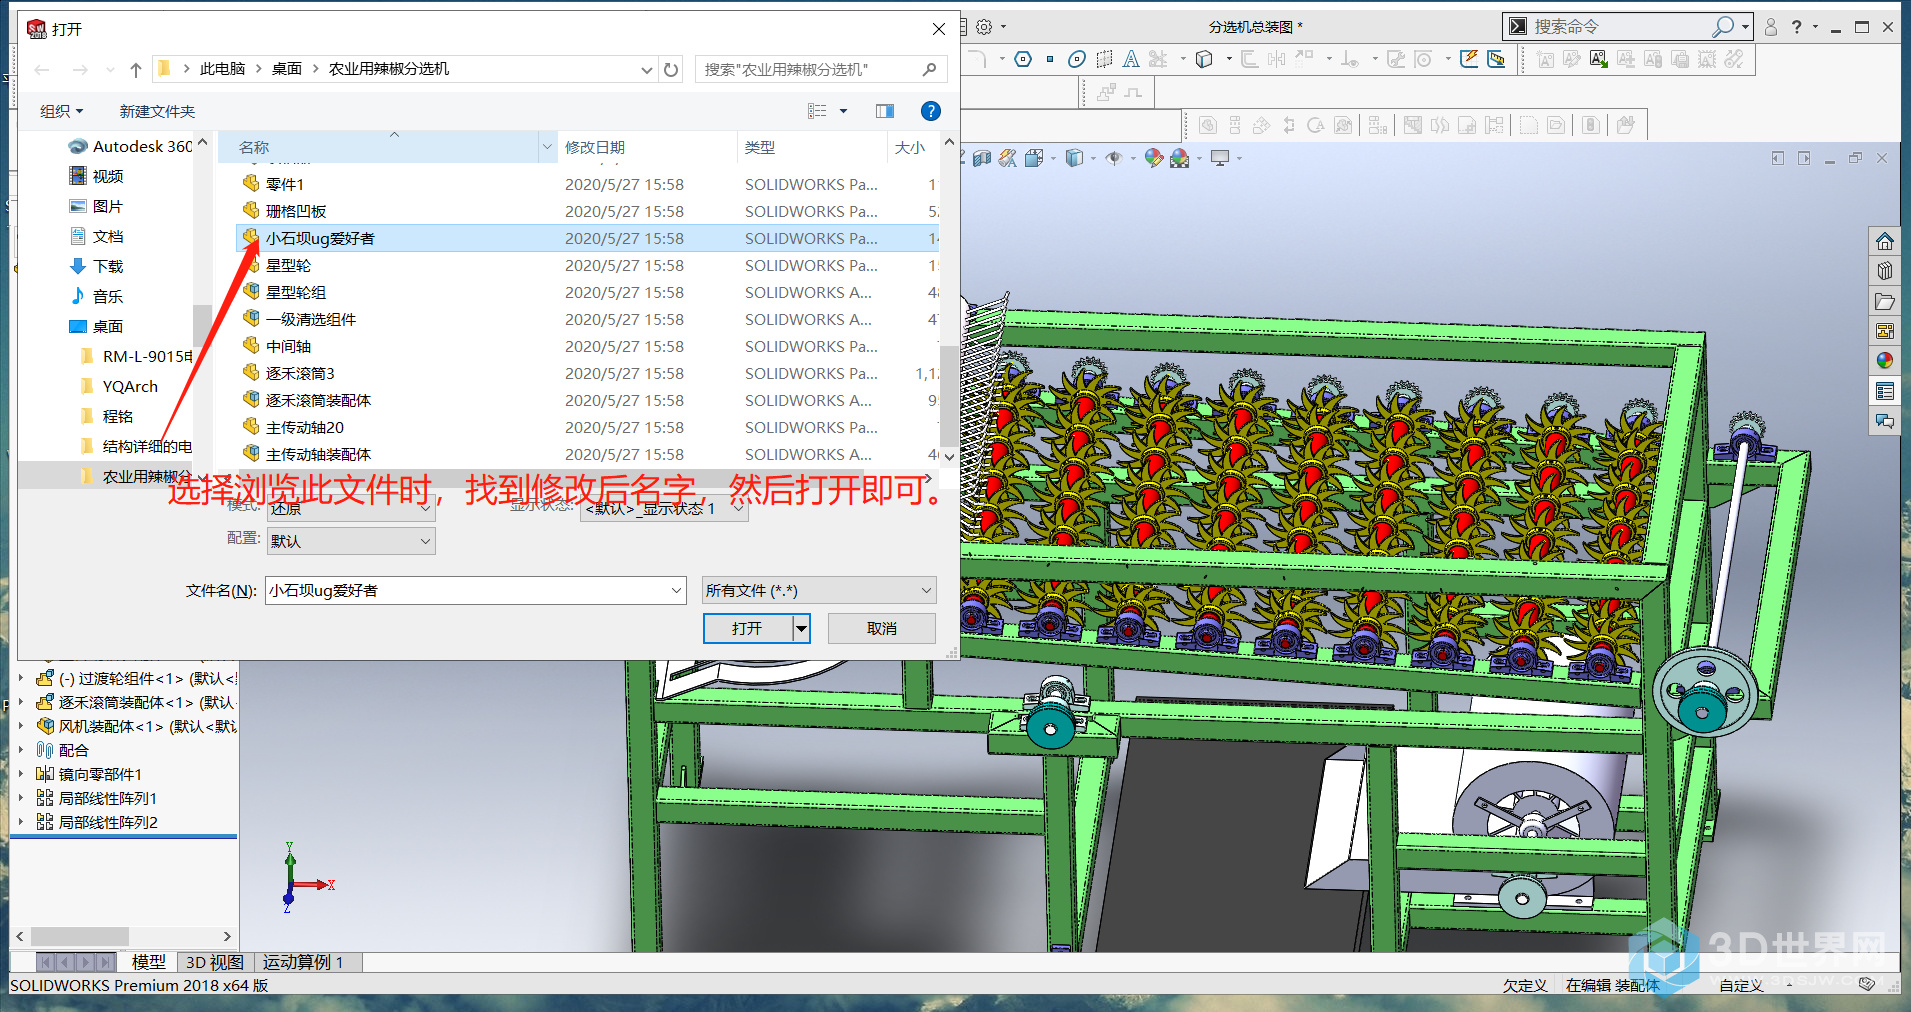Select the Point sketch tool
1911x1012 pixels.
pos(1050,59)
